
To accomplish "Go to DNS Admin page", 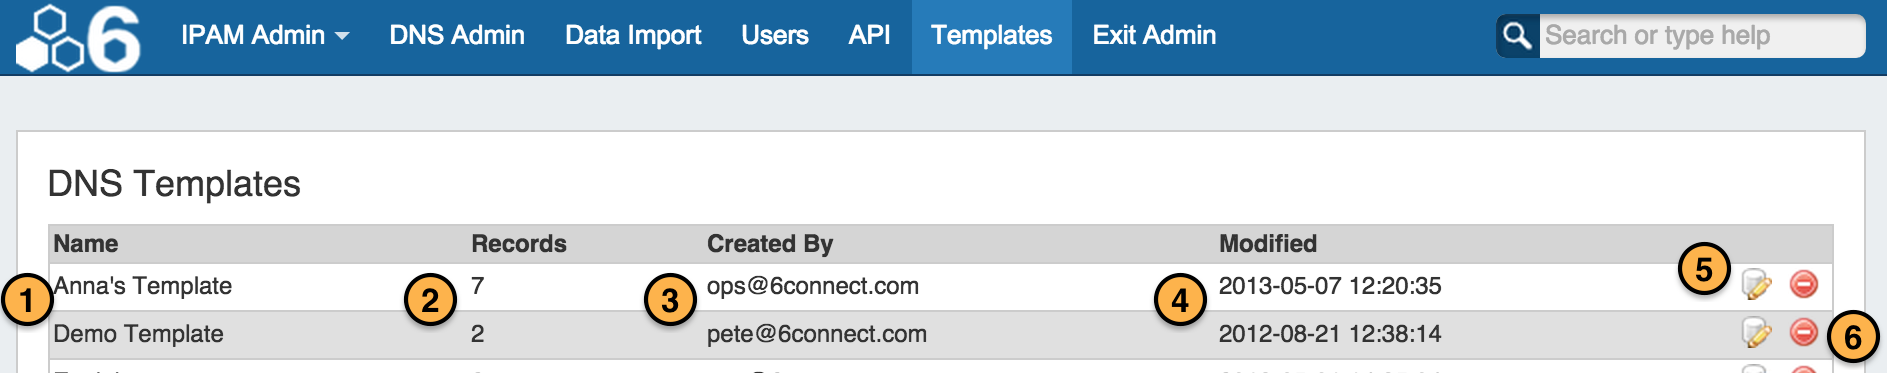I will [457, 36].
